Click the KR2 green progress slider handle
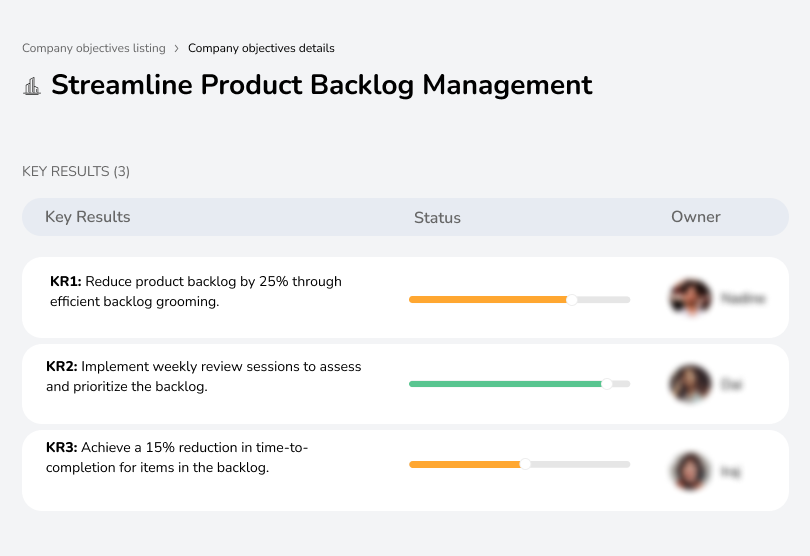Viewport: 810px width, 556px height. pyautogui.click(x=607, y=384)
